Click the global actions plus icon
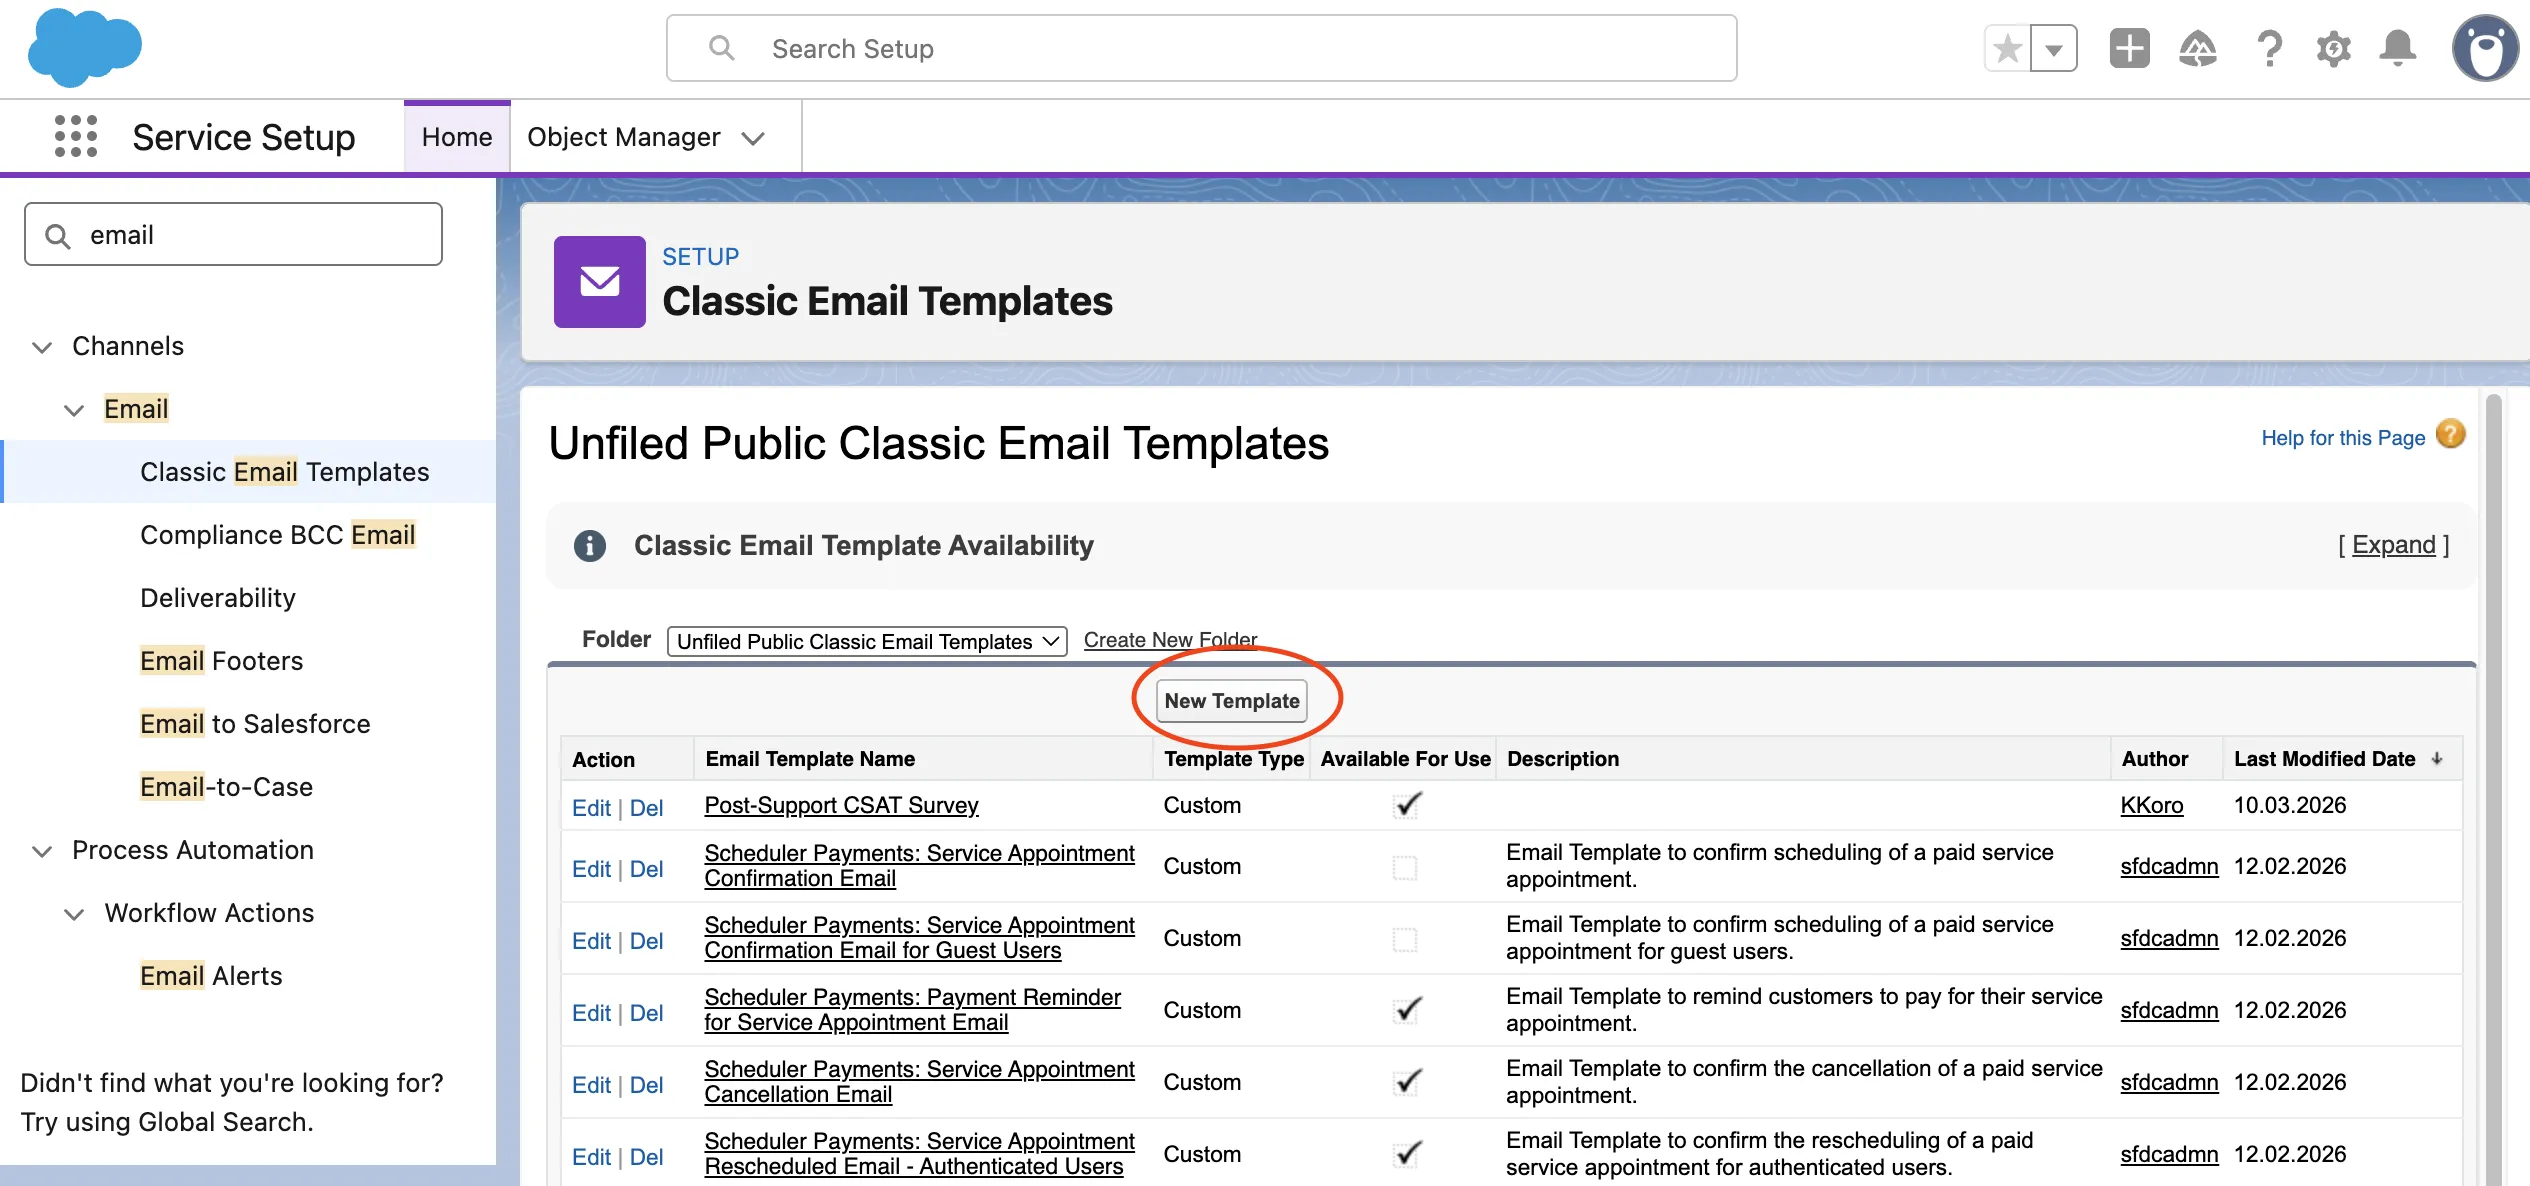 coord(2129,47)
